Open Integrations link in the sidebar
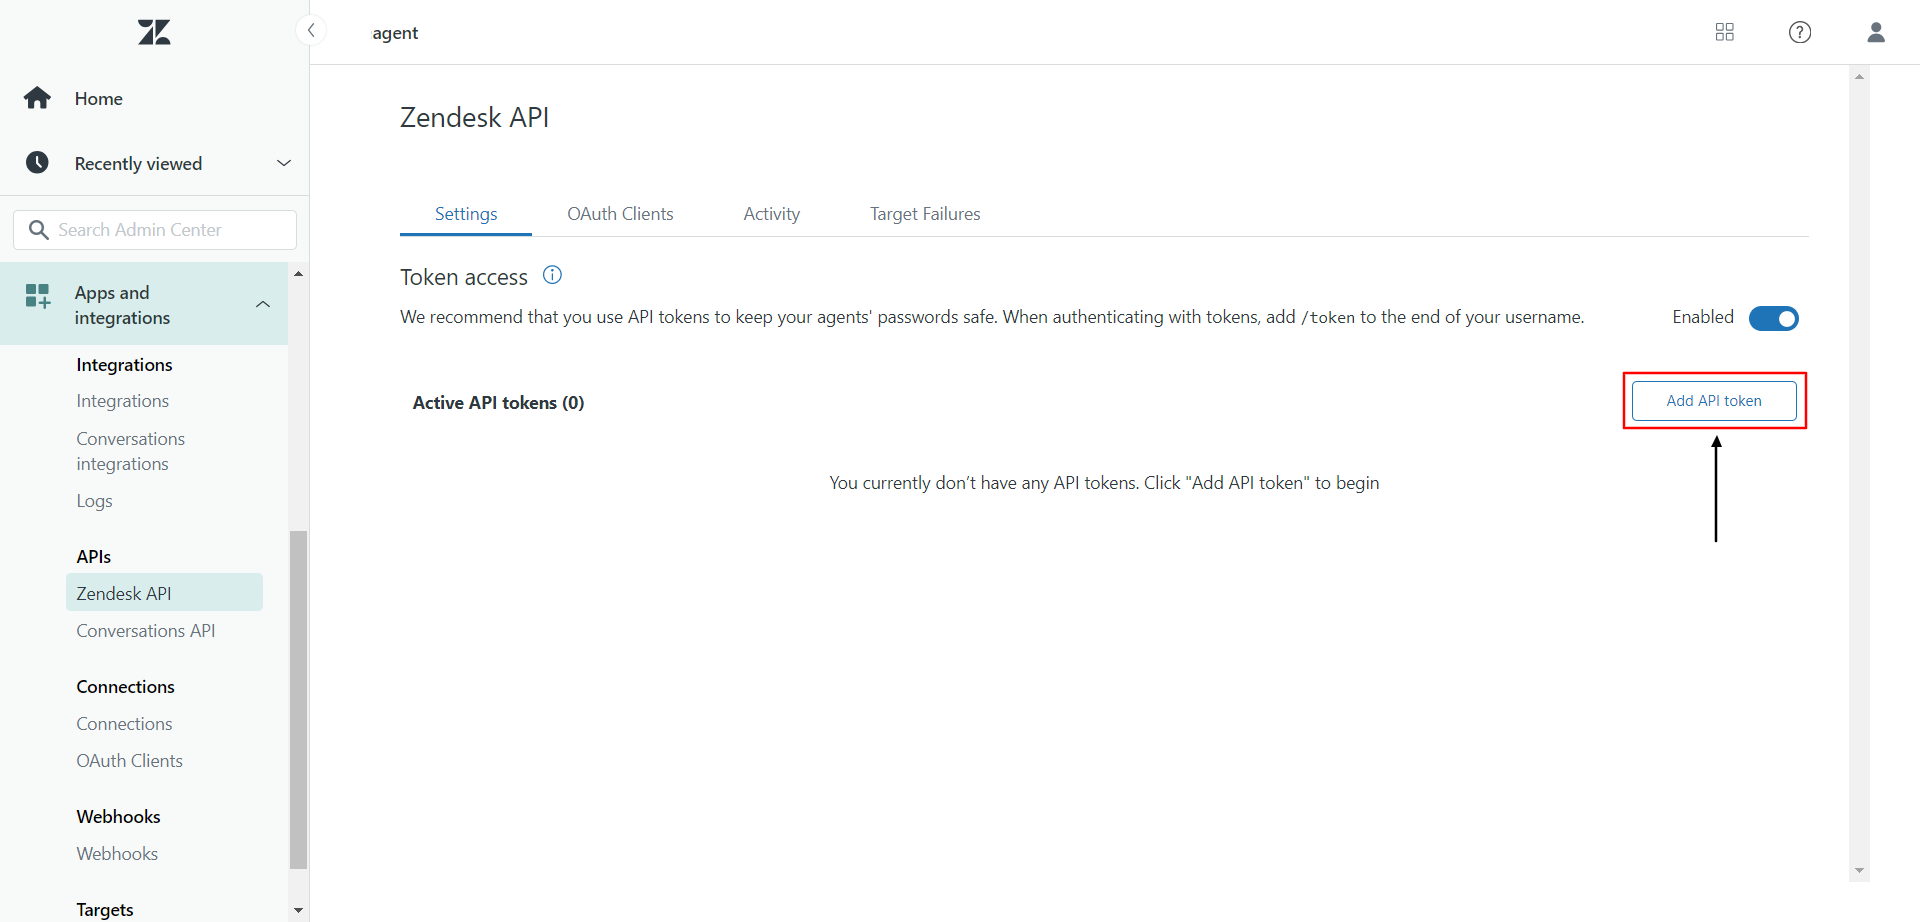The width and height of the screenshot is (1920, 922). coord(122,401)
